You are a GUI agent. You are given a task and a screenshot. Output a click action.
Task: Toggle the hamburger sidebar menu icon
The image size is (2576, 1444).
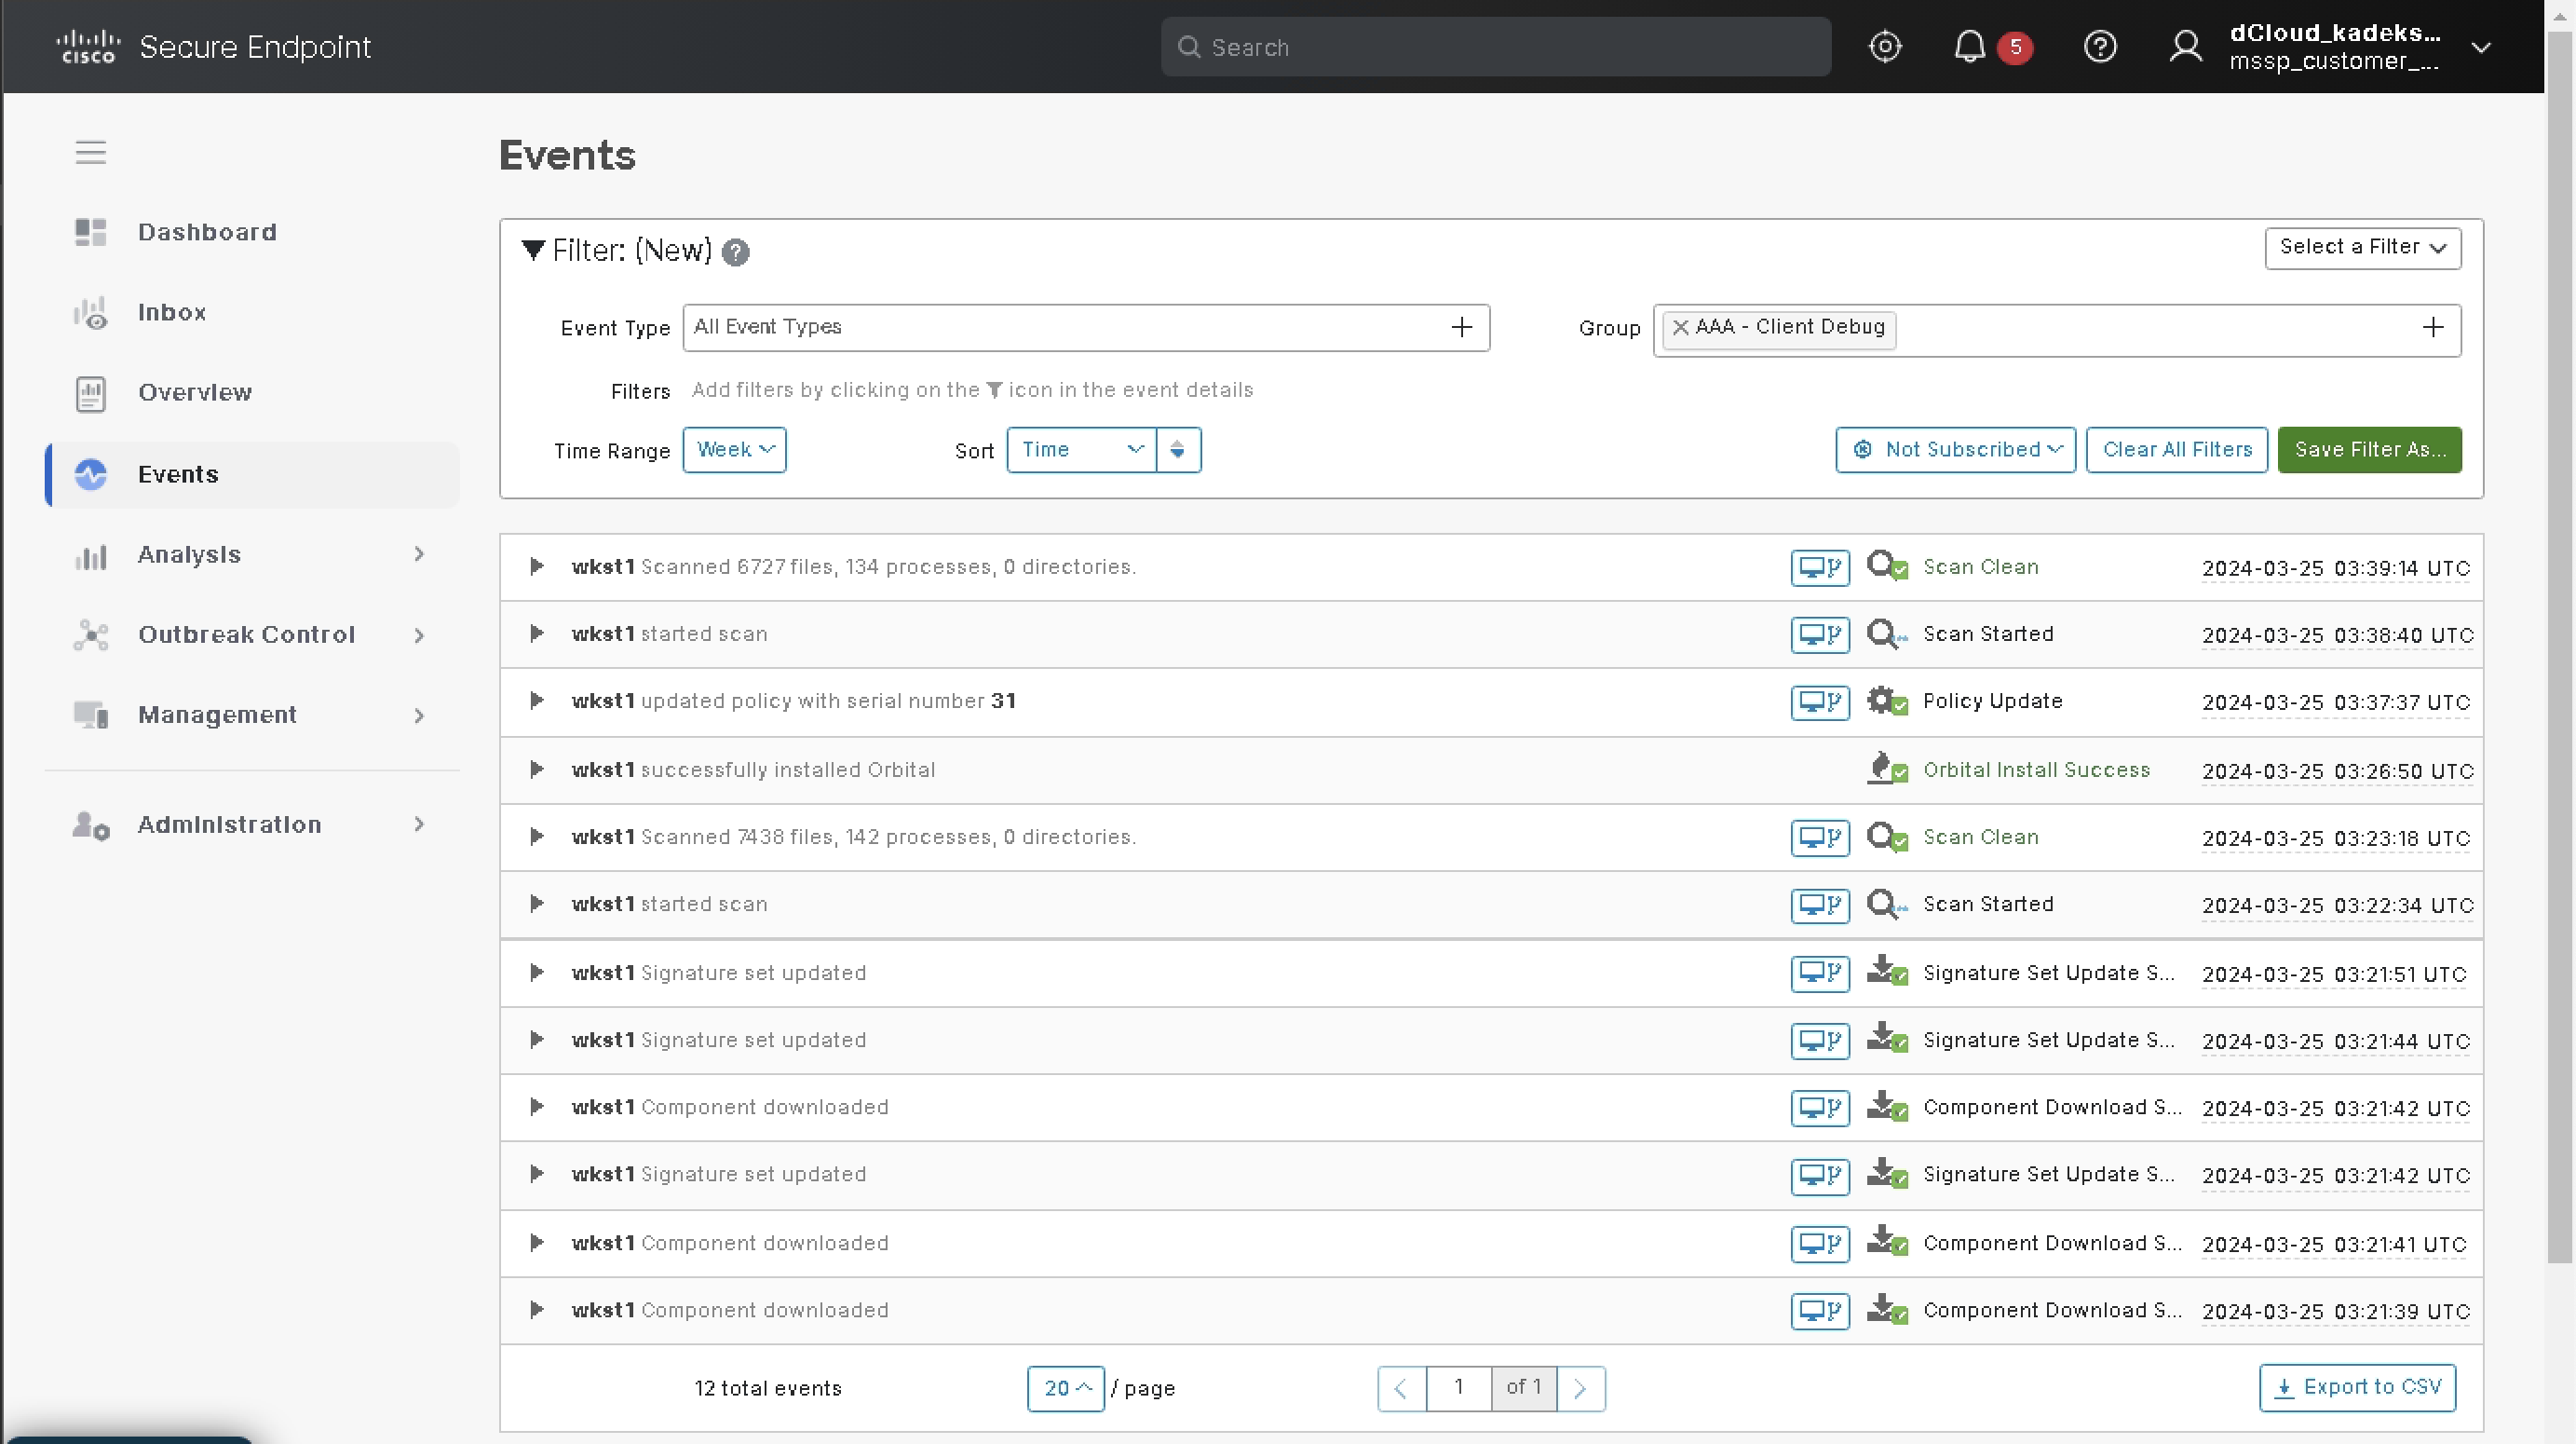90,152
